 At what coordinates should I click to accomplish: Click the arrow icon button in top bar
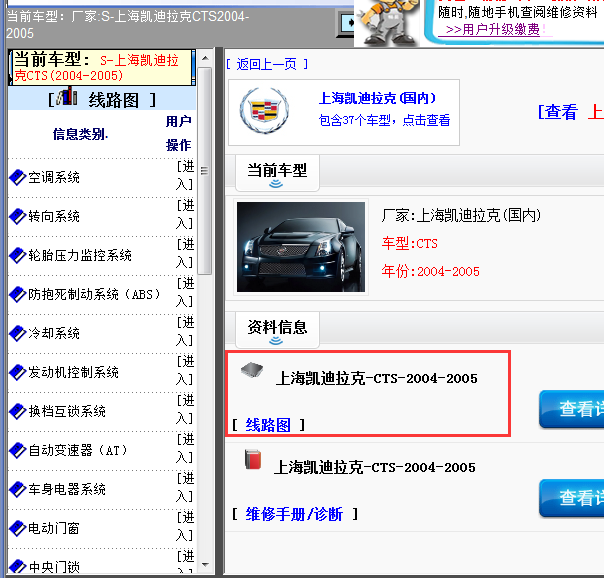(346, 24)
